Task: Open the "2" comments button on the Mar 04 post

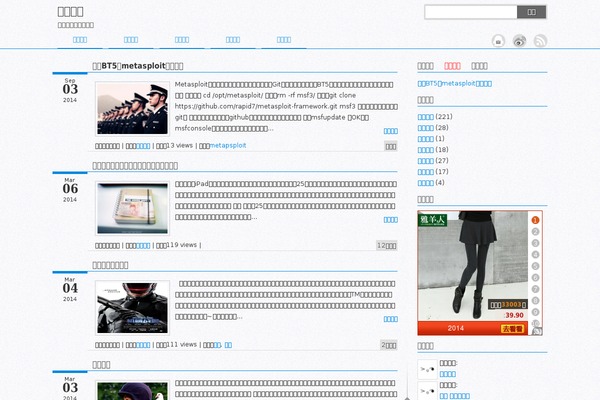Action: tap(389, 345)
